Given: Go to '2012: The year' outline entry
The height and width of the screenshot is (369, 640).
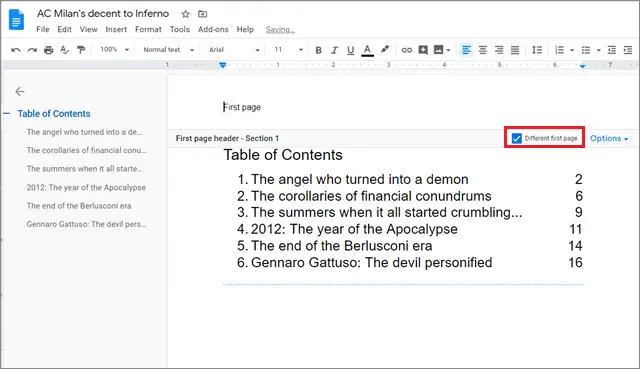Looking at the screenshot, I should 86,187.
